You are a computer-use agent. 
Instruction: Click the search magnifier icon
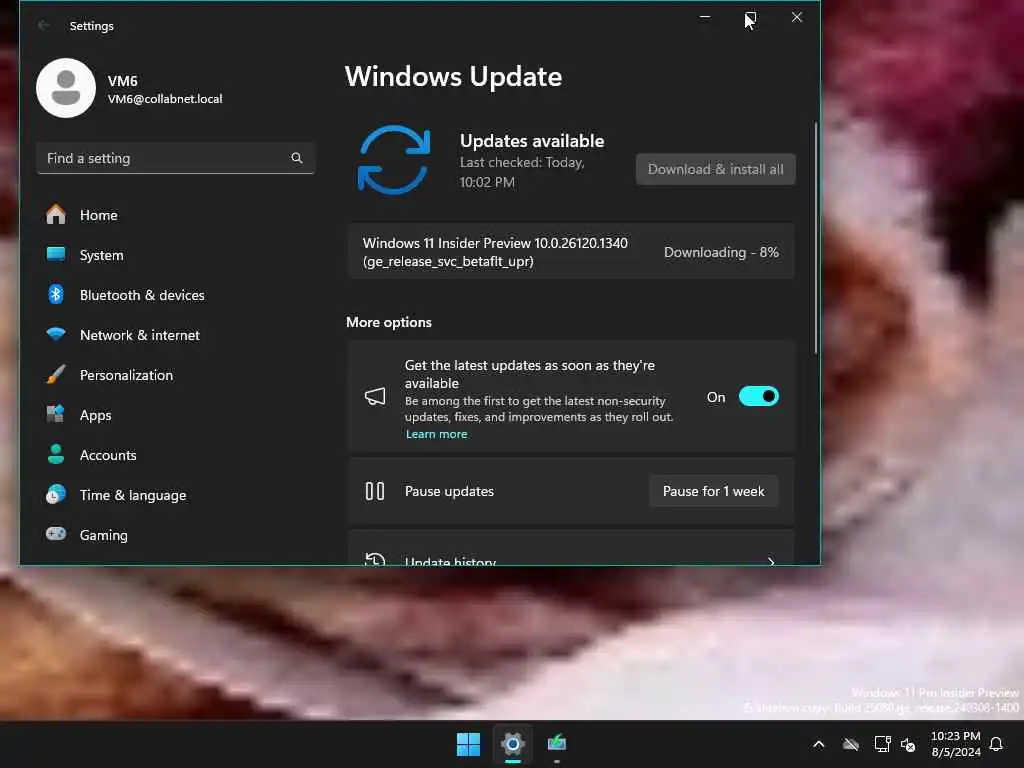(296, 158)
